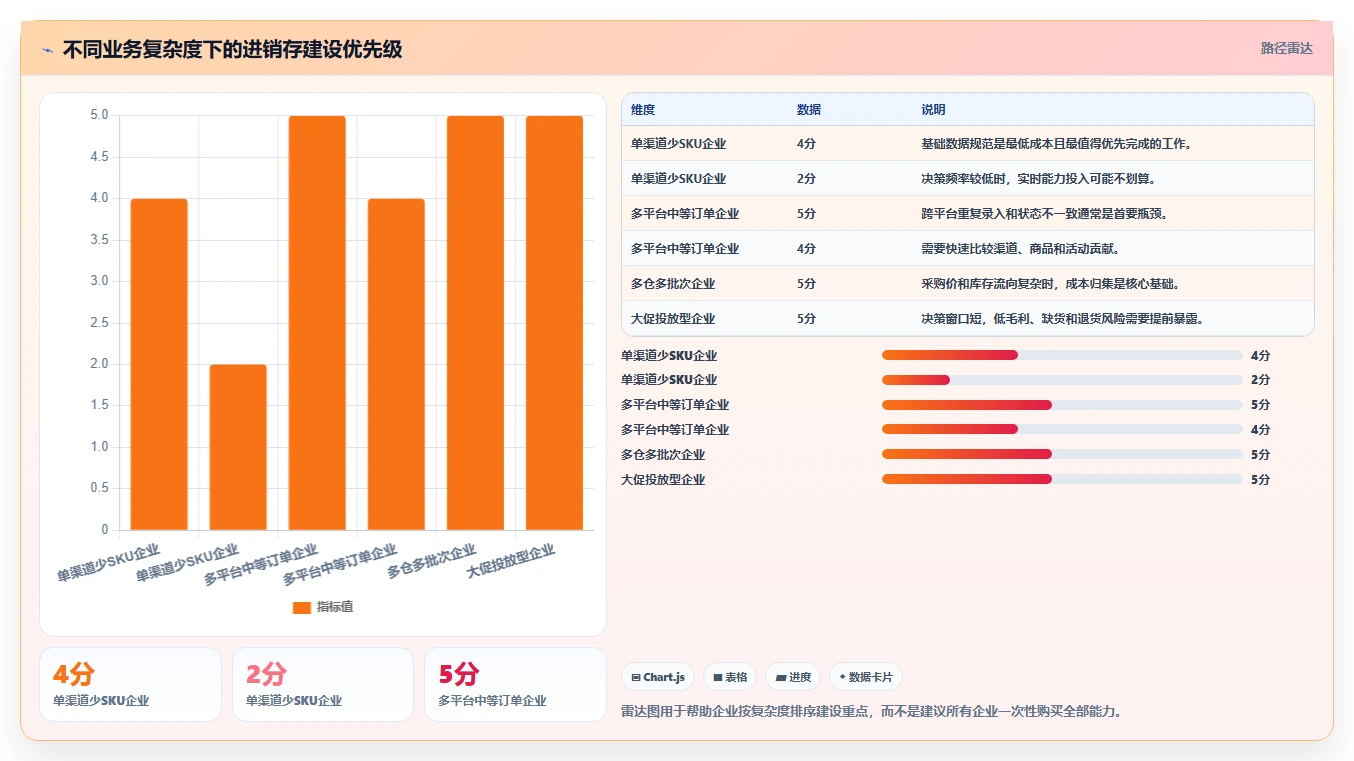Click the title 不同业务复杂度下的进销存建设优先级

[232, 49]
